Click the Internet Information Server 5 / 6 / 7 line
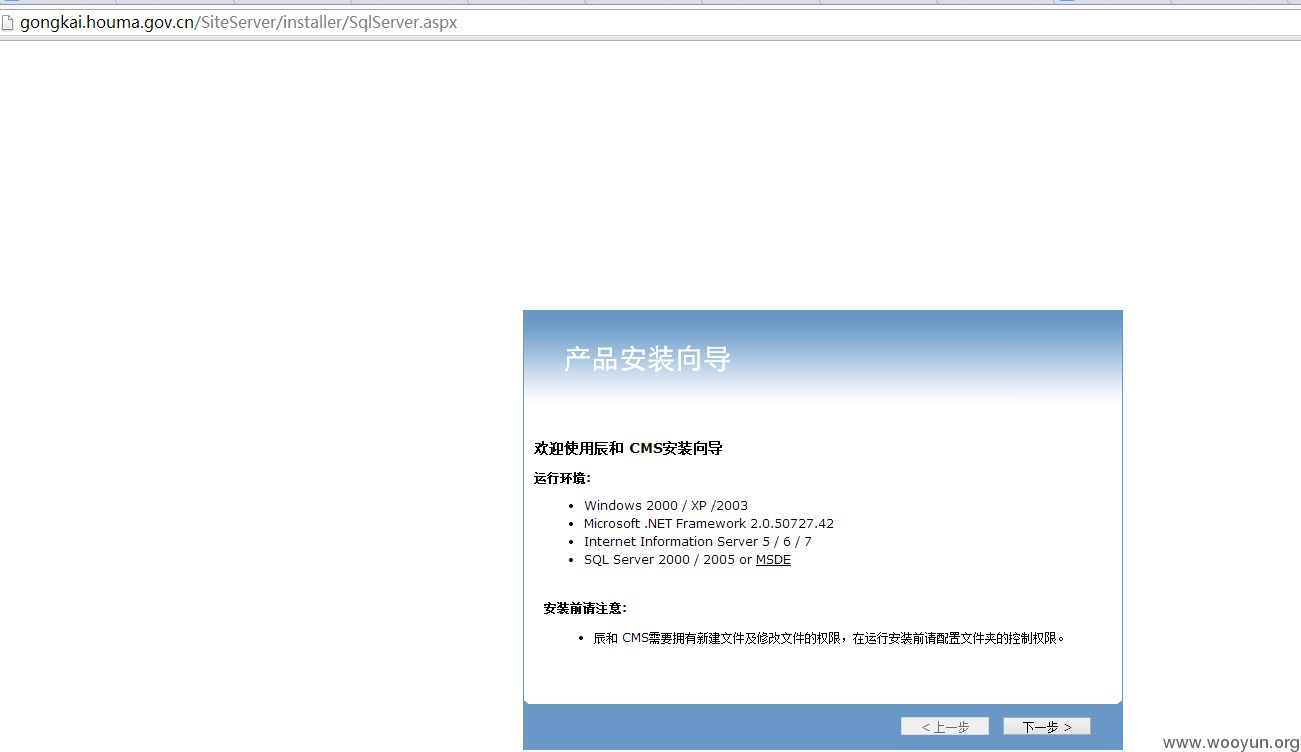1301x752 pixels. coord(698,542)
